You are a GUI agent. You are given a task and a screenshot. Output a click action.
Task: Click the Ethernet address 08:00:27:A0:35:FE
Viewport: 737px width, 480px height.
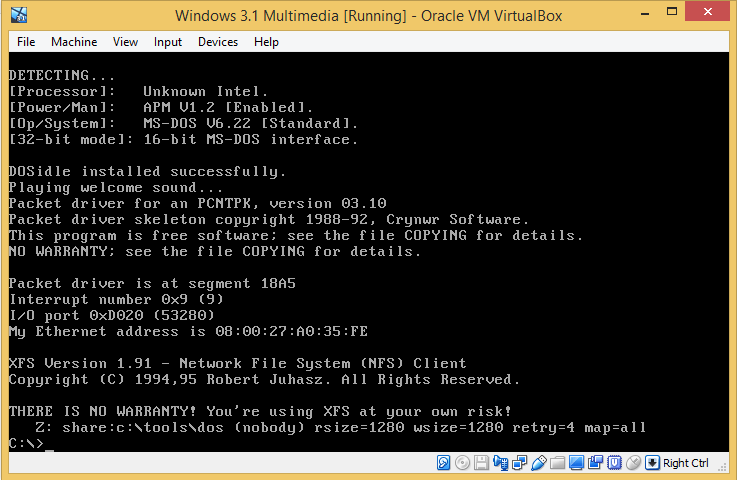click(x=291, y=331)
